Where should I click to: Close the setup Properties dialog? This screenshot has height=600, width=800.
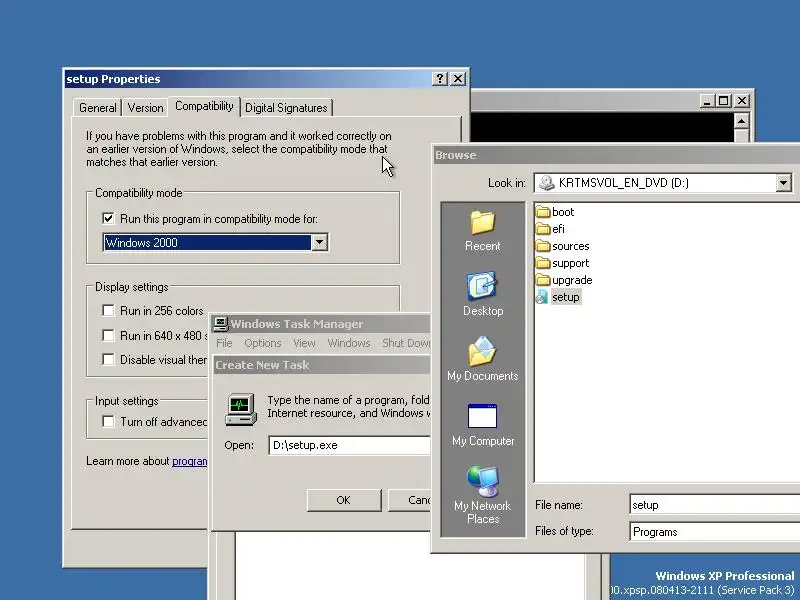tap(458, 79)
